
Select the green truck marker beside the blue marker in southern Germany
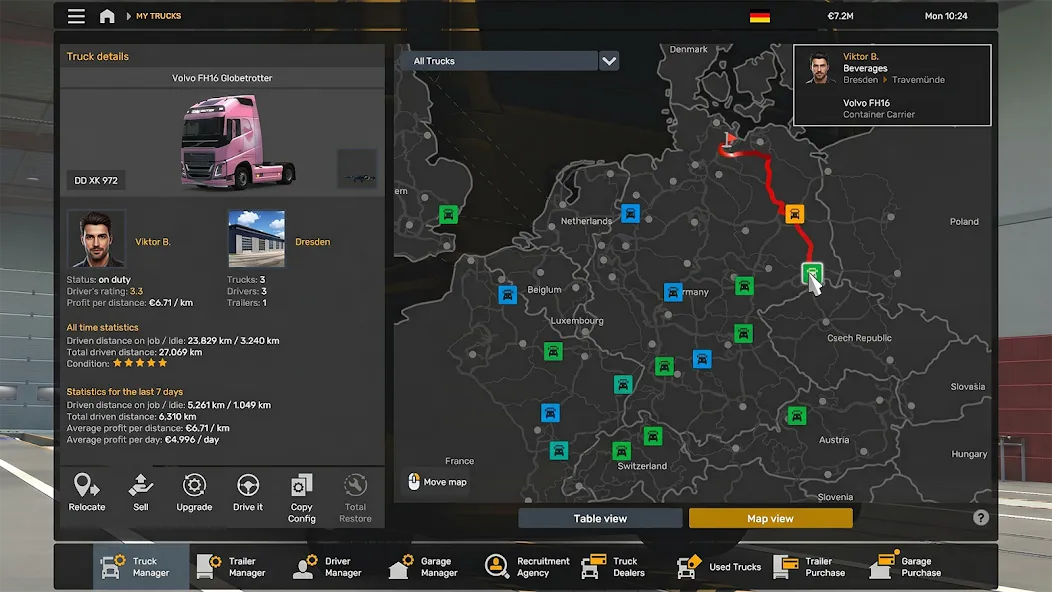click(664, 366)
